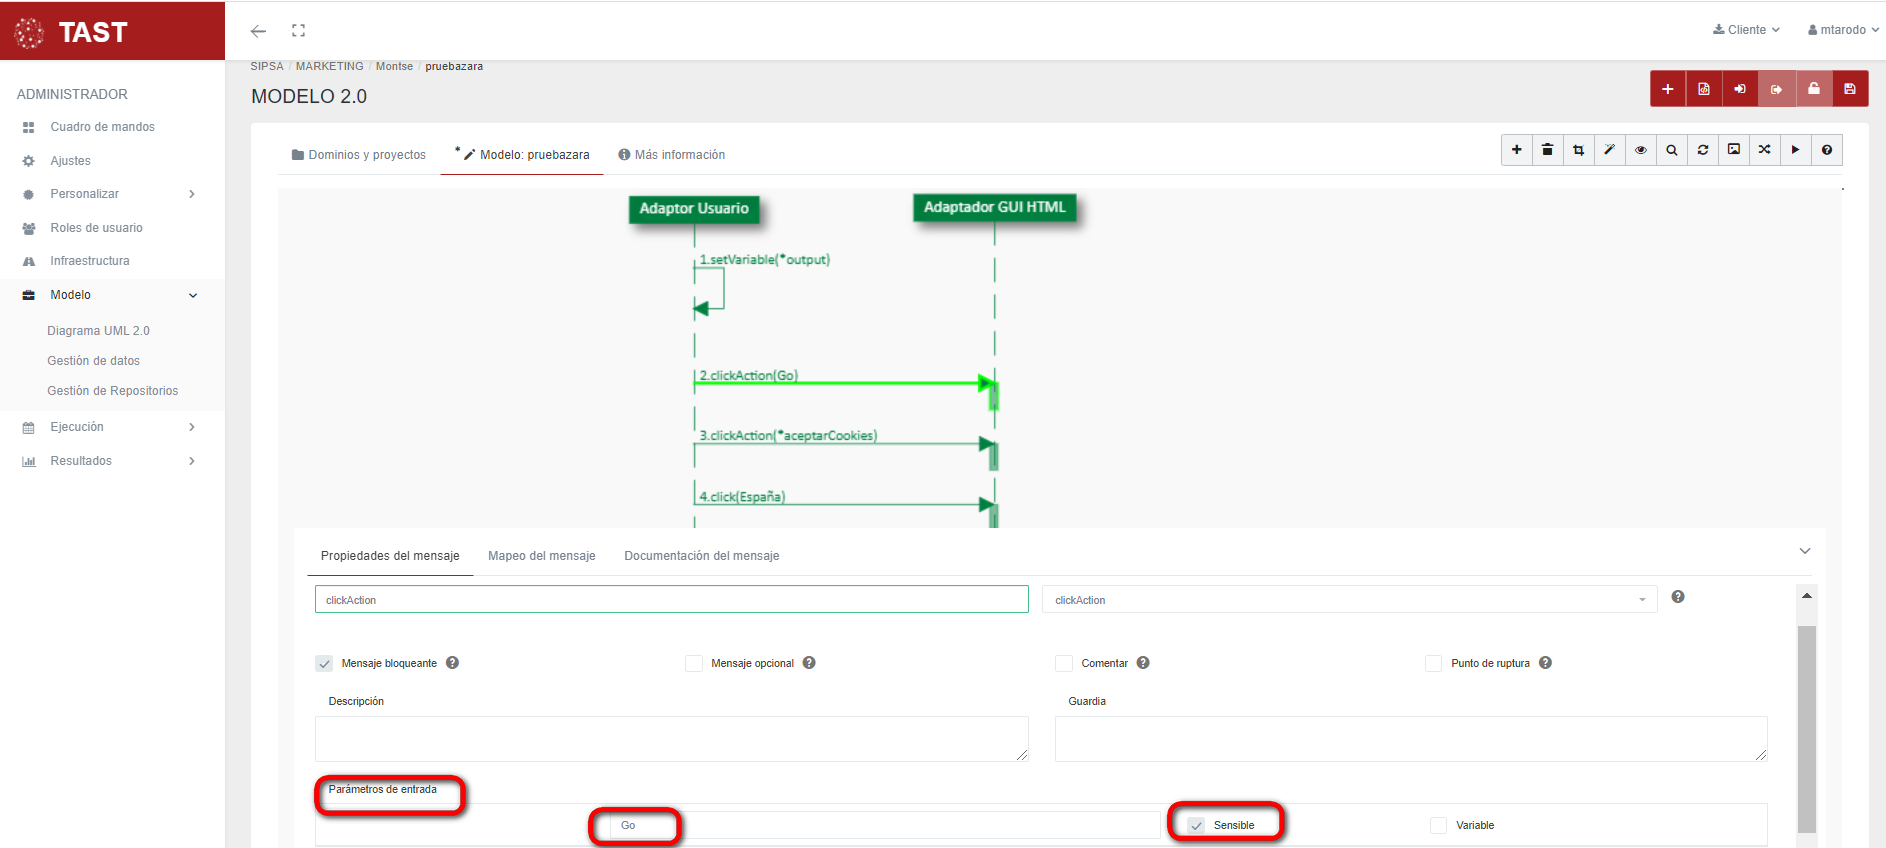Click the fullscreen icon in the top bar
Viewport: 1886px width, 848px height.
point(298,31)
